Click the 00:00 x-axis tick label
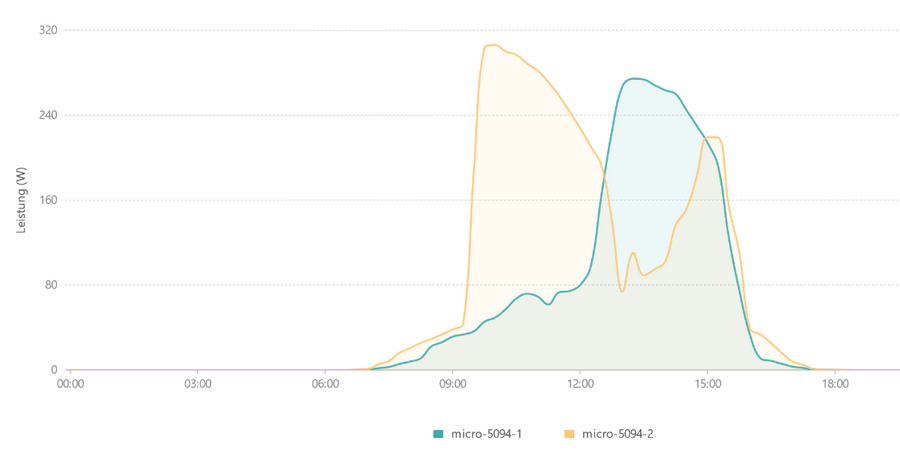The height and width of the screenshot is (454, 900). [70, 383]
